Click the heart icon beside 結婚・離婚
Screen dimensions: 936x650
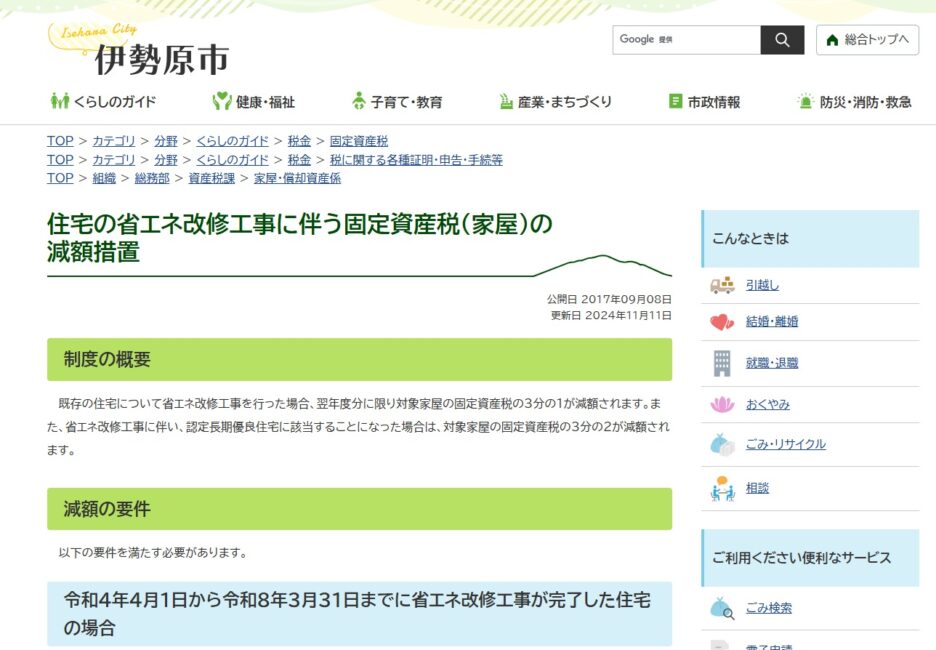click(722, 322)
